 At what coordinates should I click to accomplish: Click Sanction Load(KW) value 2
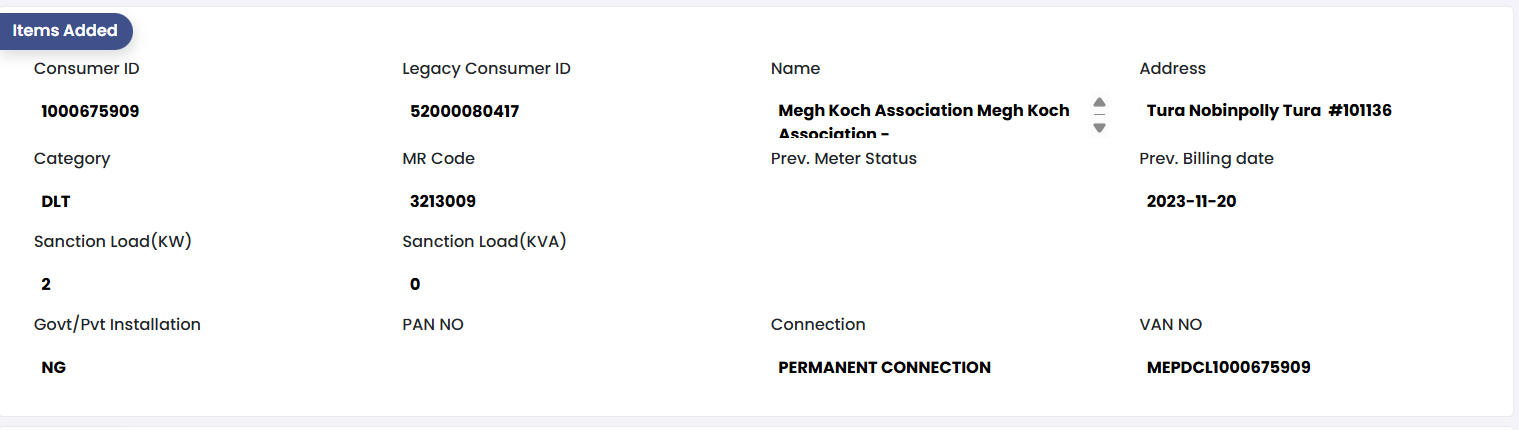46,285
